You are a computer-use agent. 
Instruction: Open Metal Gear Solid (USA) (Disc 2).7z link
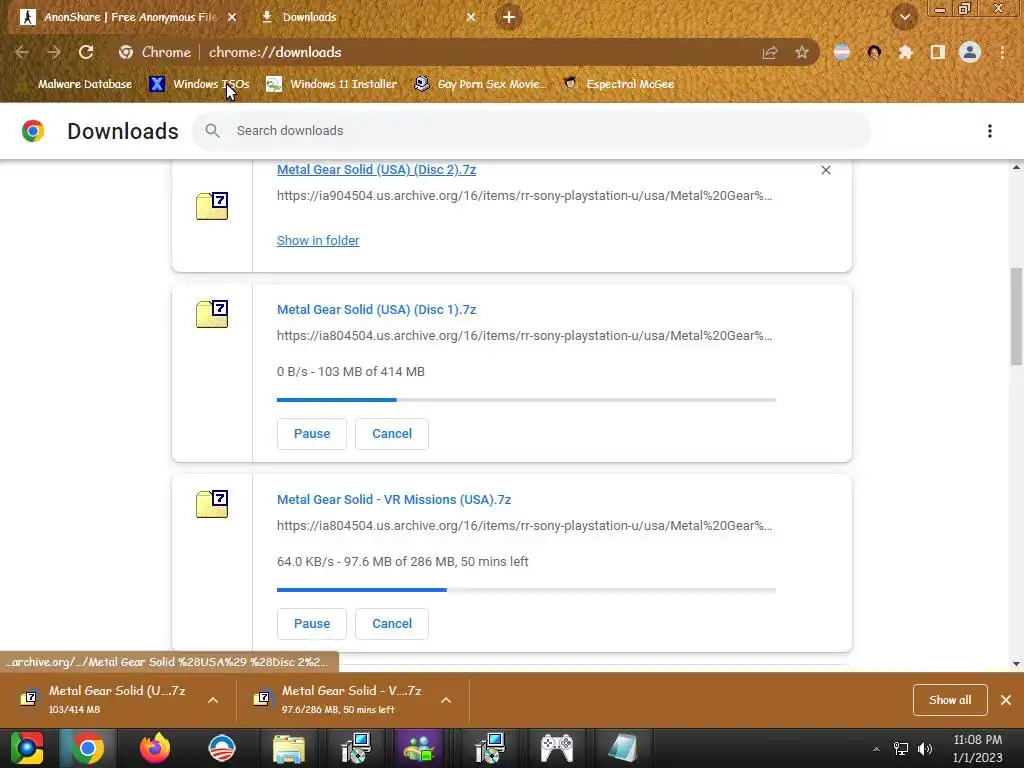click(x=376, y=170)
